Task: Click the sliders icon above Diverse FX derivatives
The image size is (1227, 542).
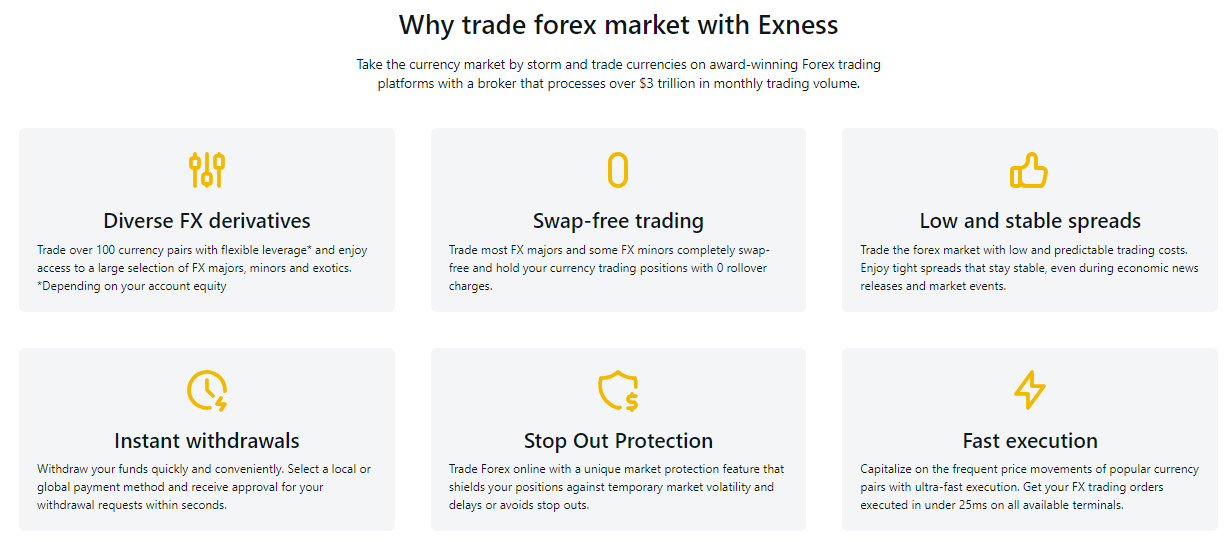Action: coord(207,170)
